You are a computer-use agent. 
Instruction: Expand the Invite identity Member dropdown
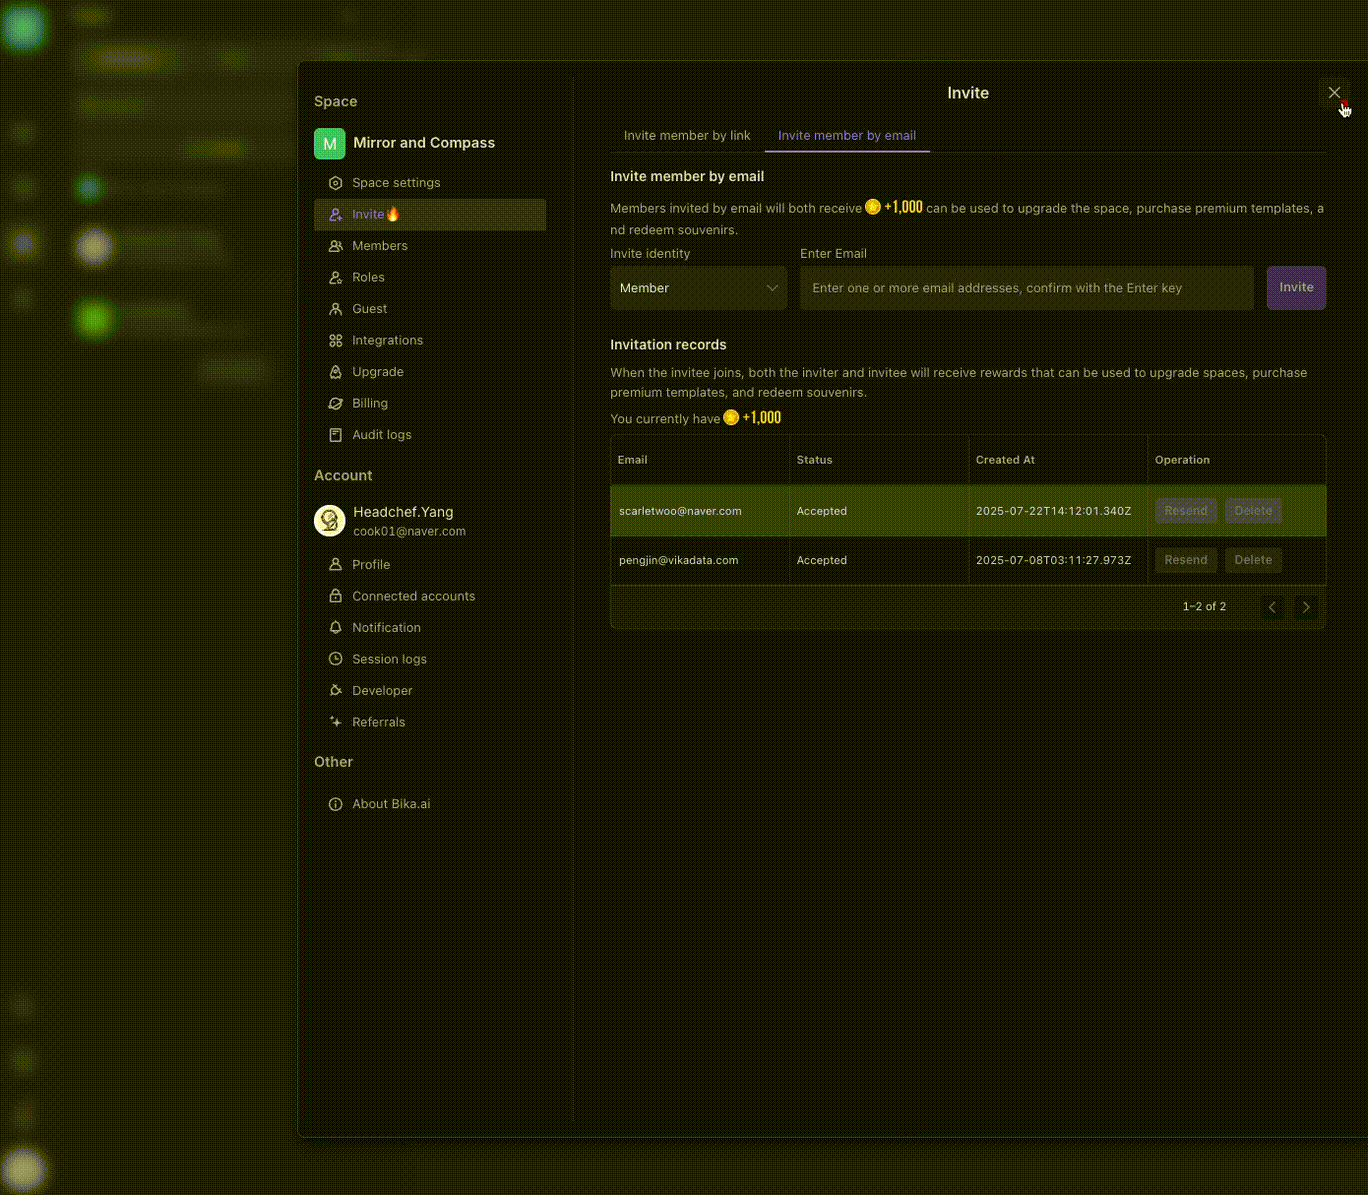pos(698,288)
